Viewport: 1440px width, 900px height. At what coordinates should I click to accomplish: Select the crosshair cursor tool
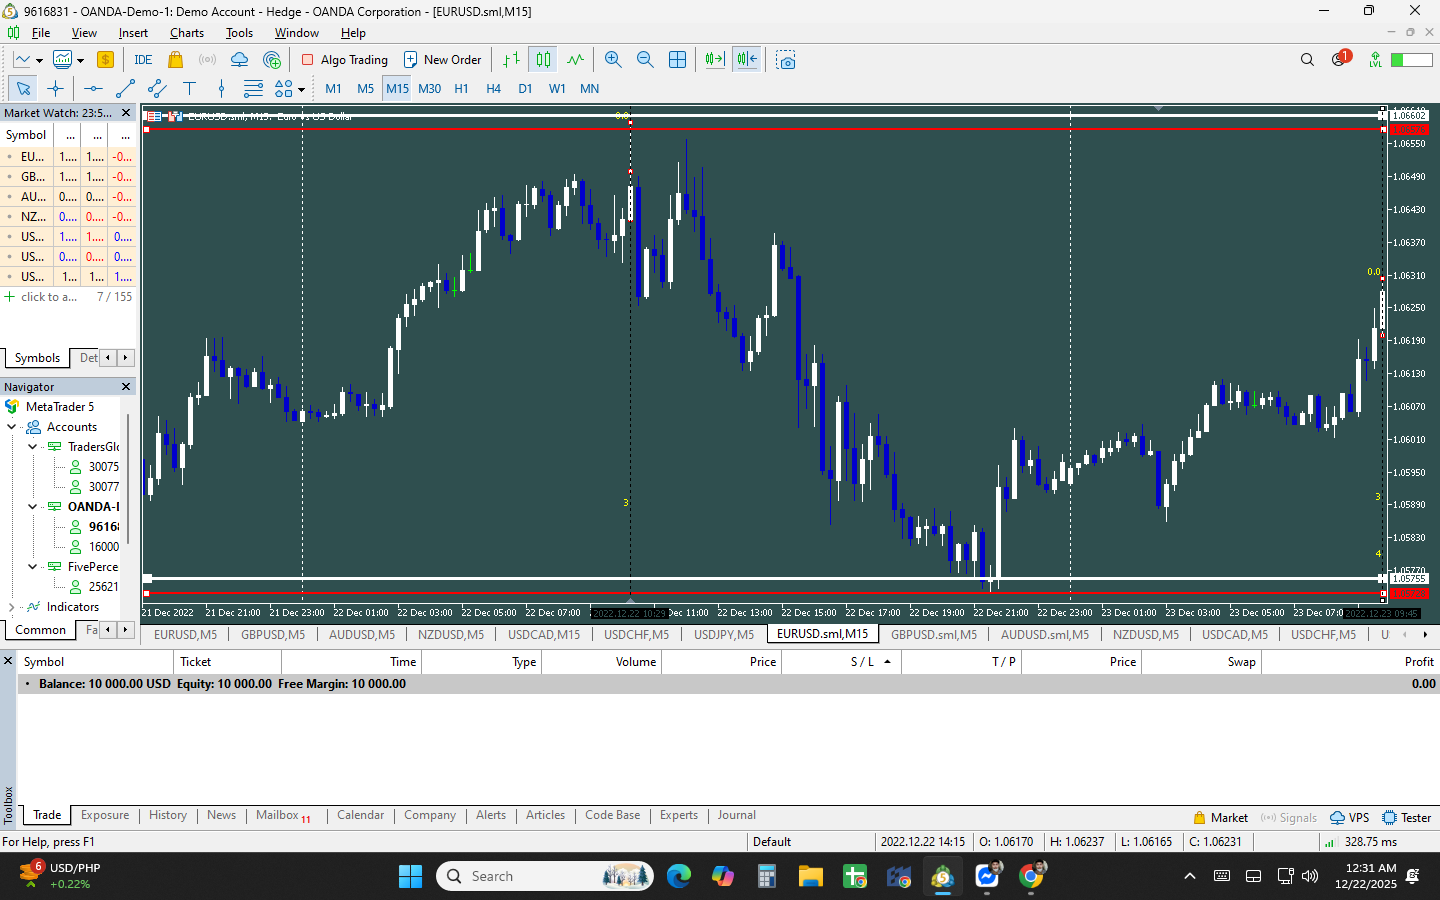pos(55,89)
